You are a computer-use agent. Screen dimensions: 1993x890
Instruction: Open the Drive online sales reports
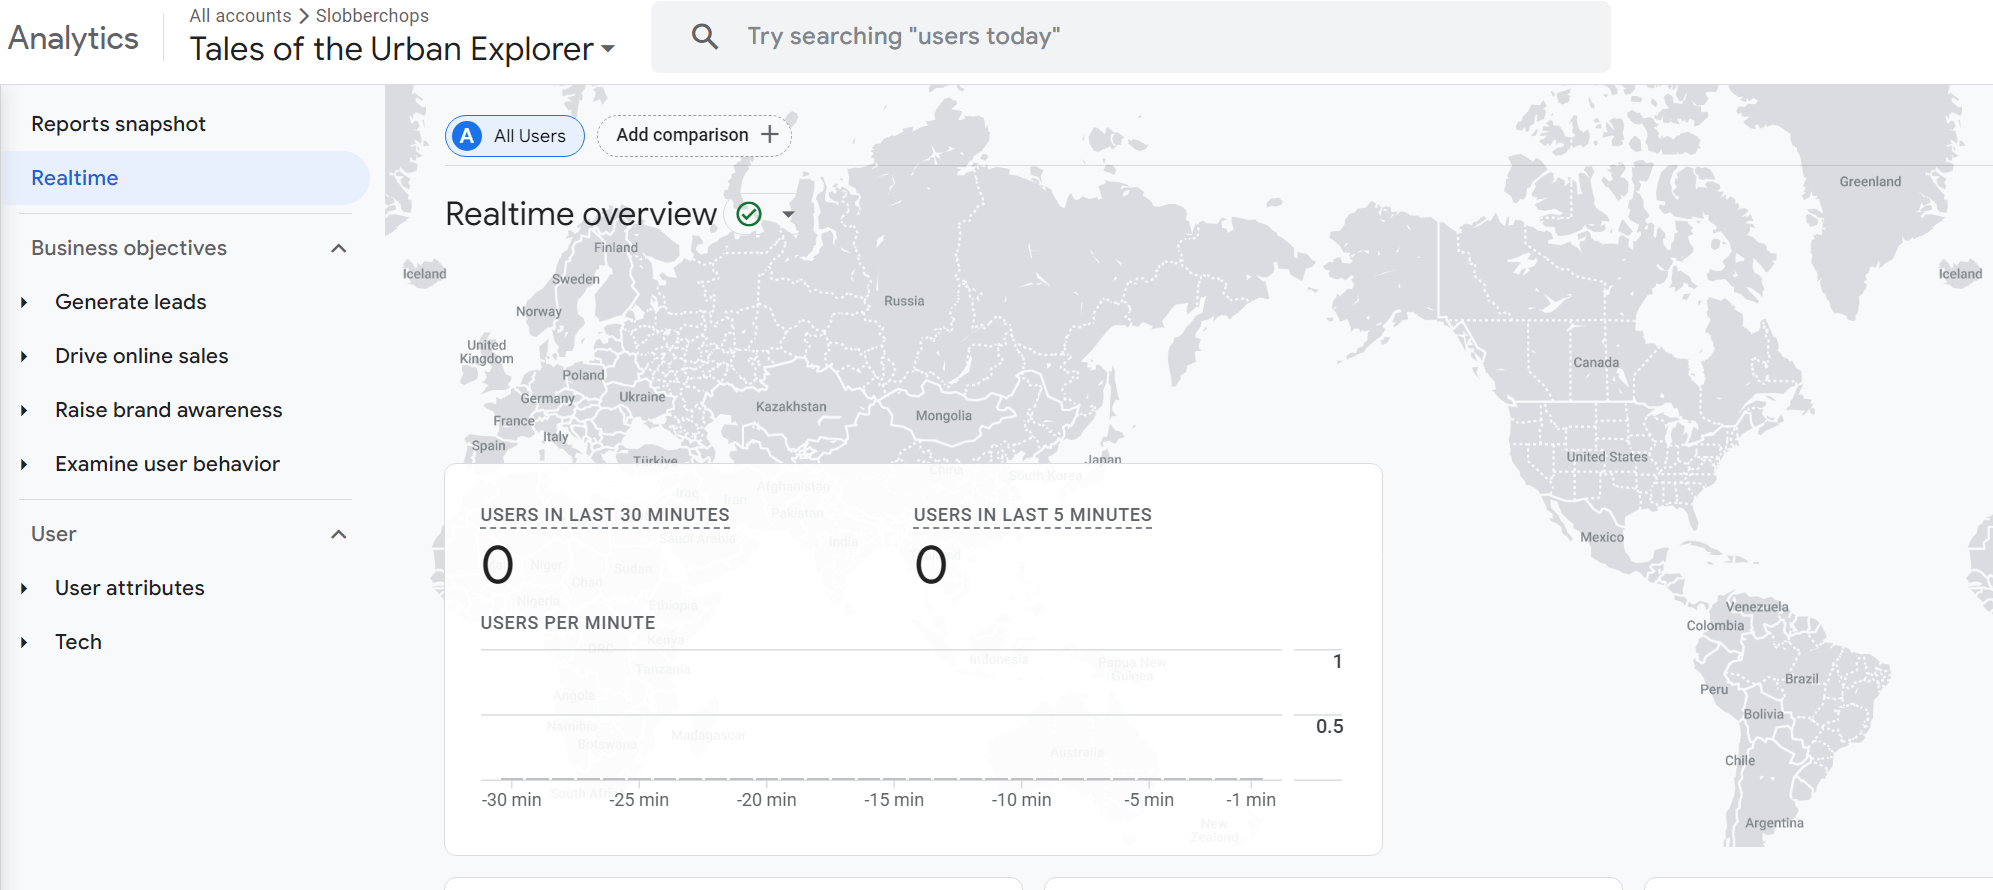[142, 356]
